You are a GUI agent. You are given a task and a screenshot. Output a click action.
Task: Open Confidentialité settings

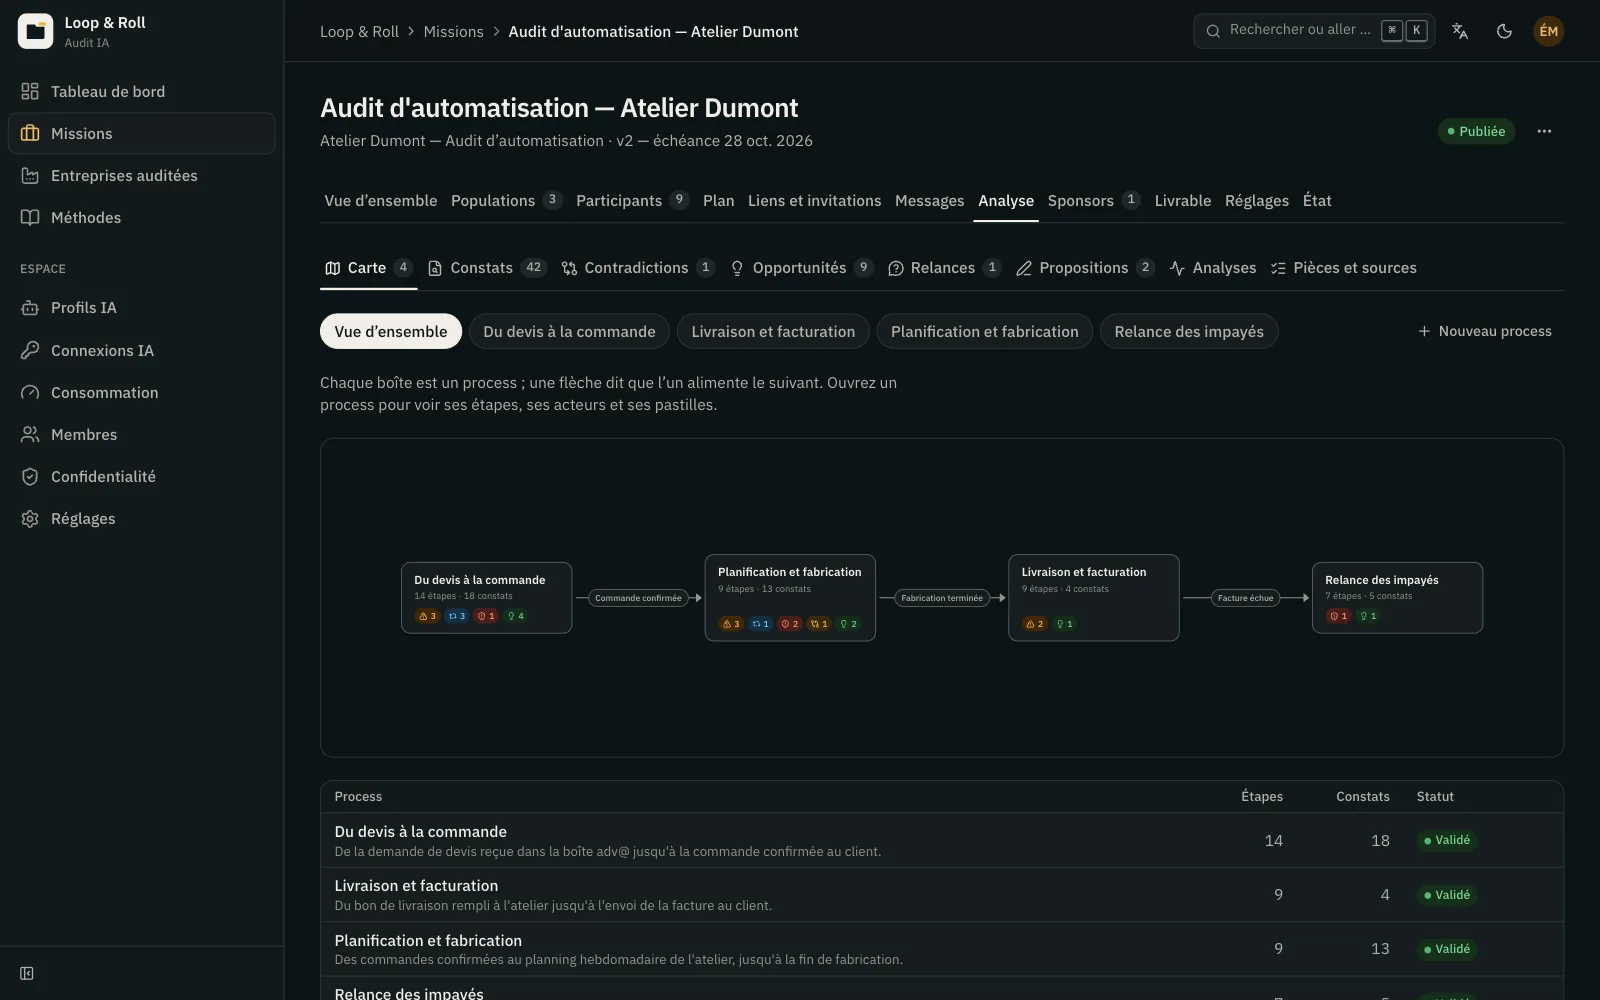coord(141,476)
